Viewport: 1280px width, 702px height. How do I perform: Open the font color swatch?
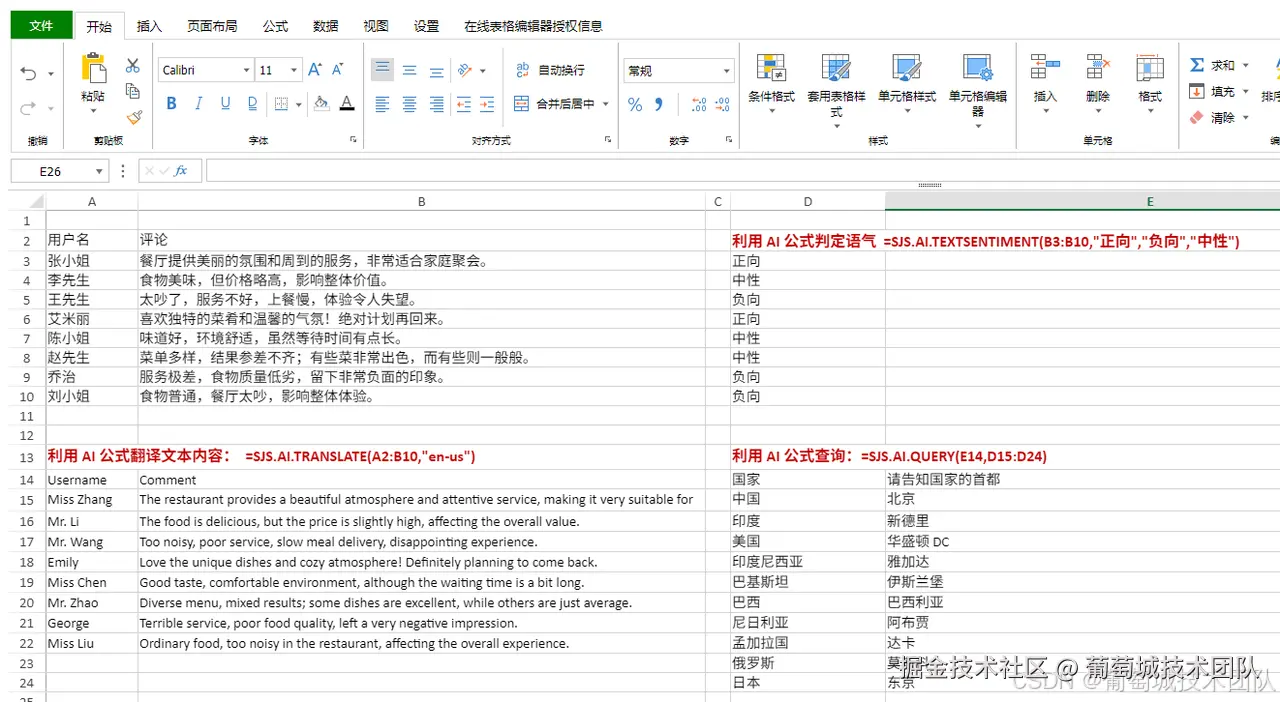click(x=347, y=103)
